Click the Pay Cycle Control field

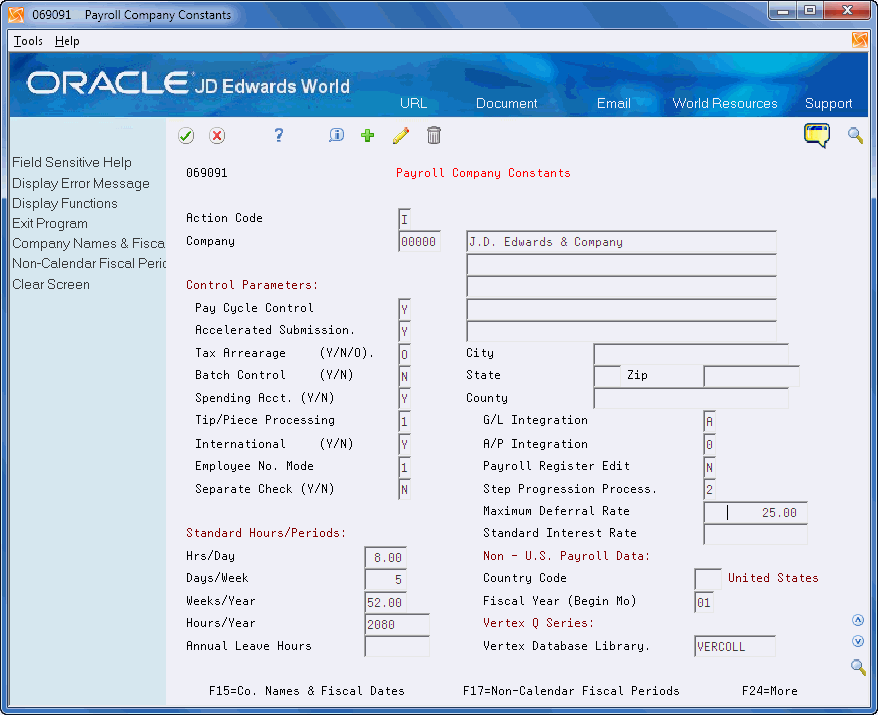click(x=404, y=309)
